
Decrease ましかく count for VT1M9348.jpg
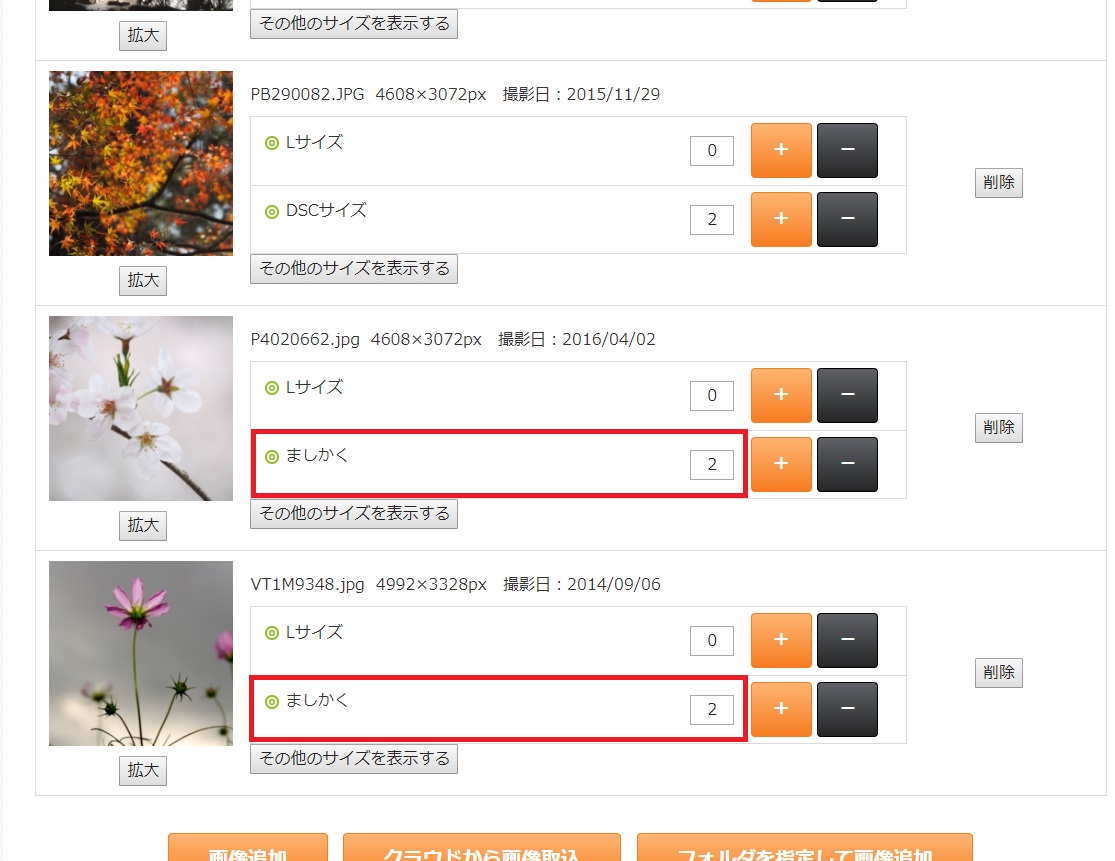click(847, 709)
